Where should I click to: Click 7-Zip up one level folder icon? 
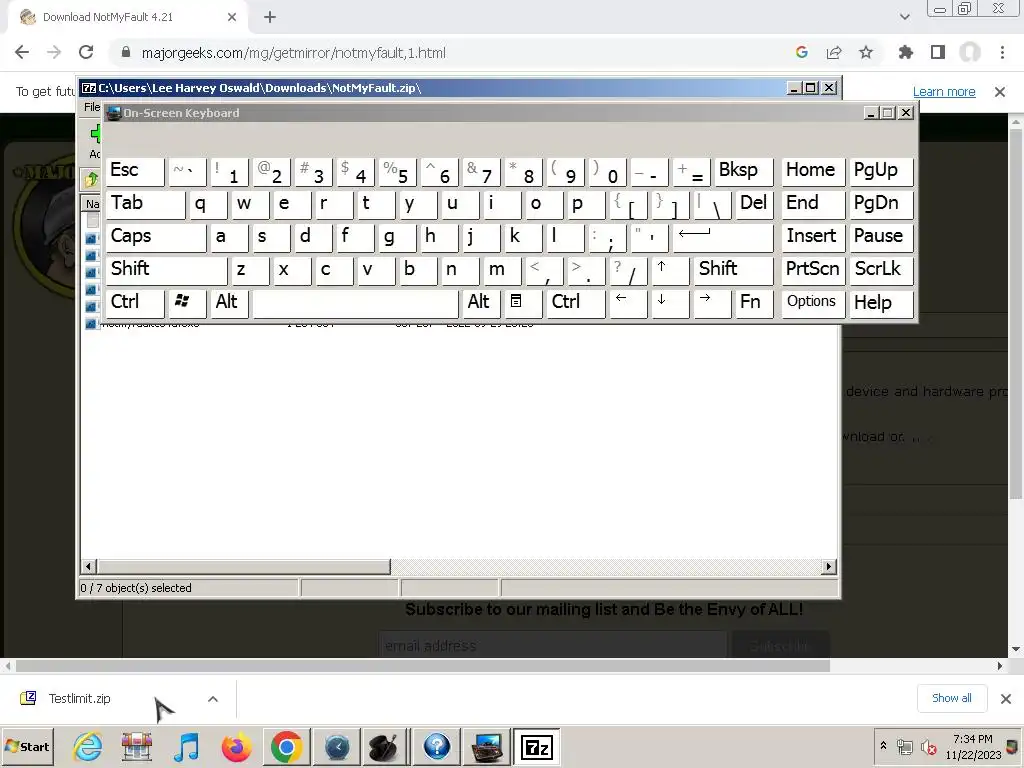click(91, 179)
